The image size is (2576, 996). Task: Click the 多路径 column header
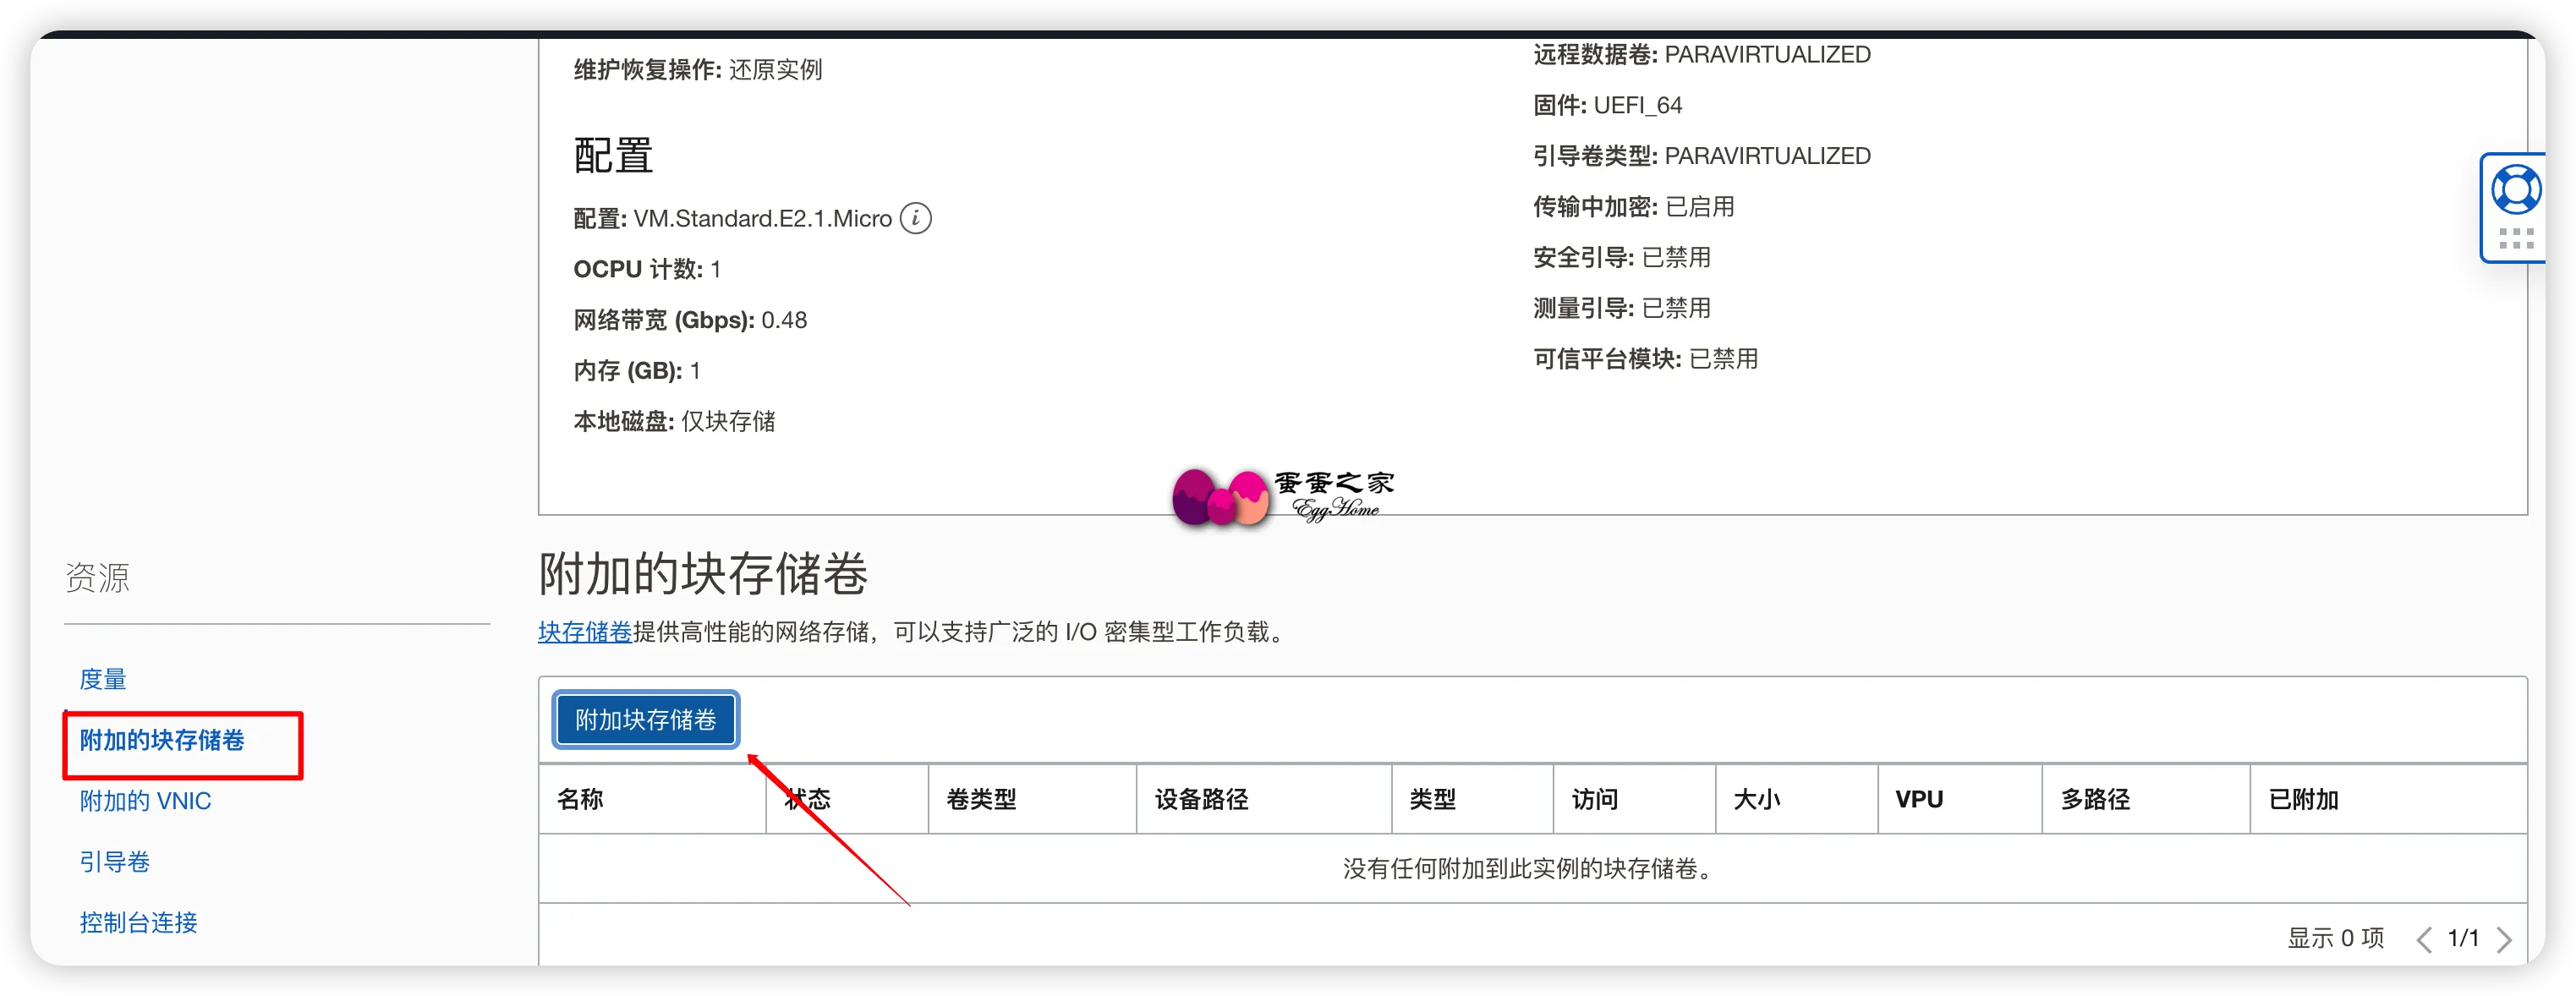[2095, 799]
